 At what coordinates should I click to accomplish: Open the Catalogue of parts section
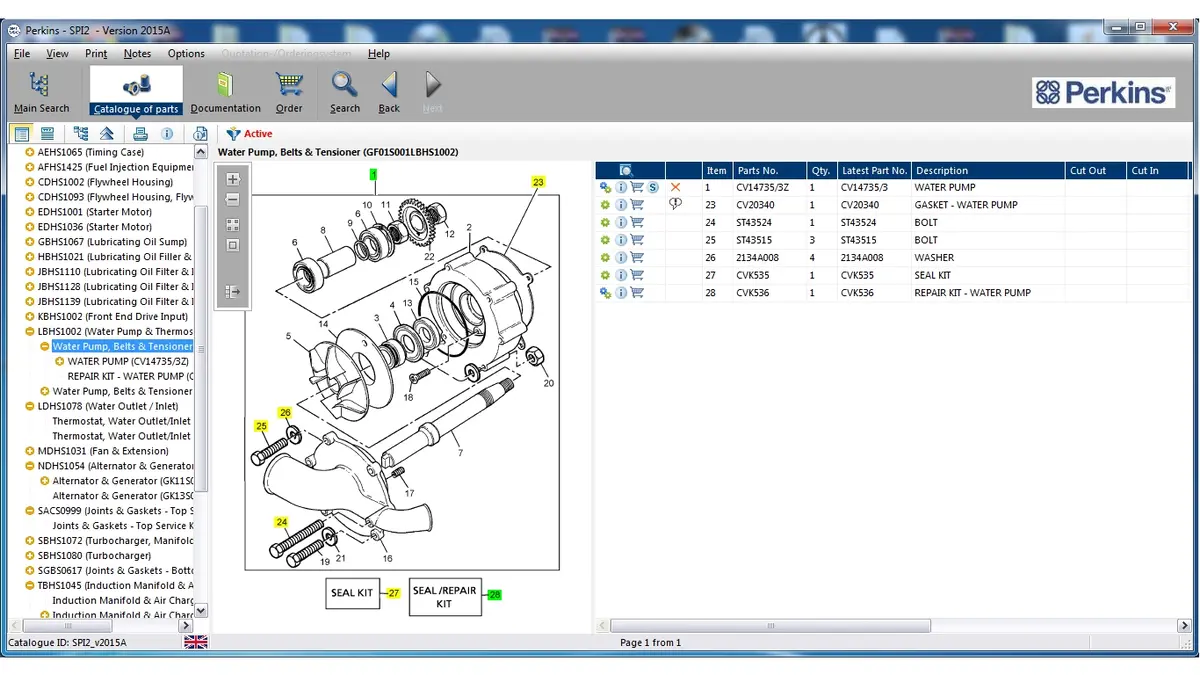click(x=136, y=92)
